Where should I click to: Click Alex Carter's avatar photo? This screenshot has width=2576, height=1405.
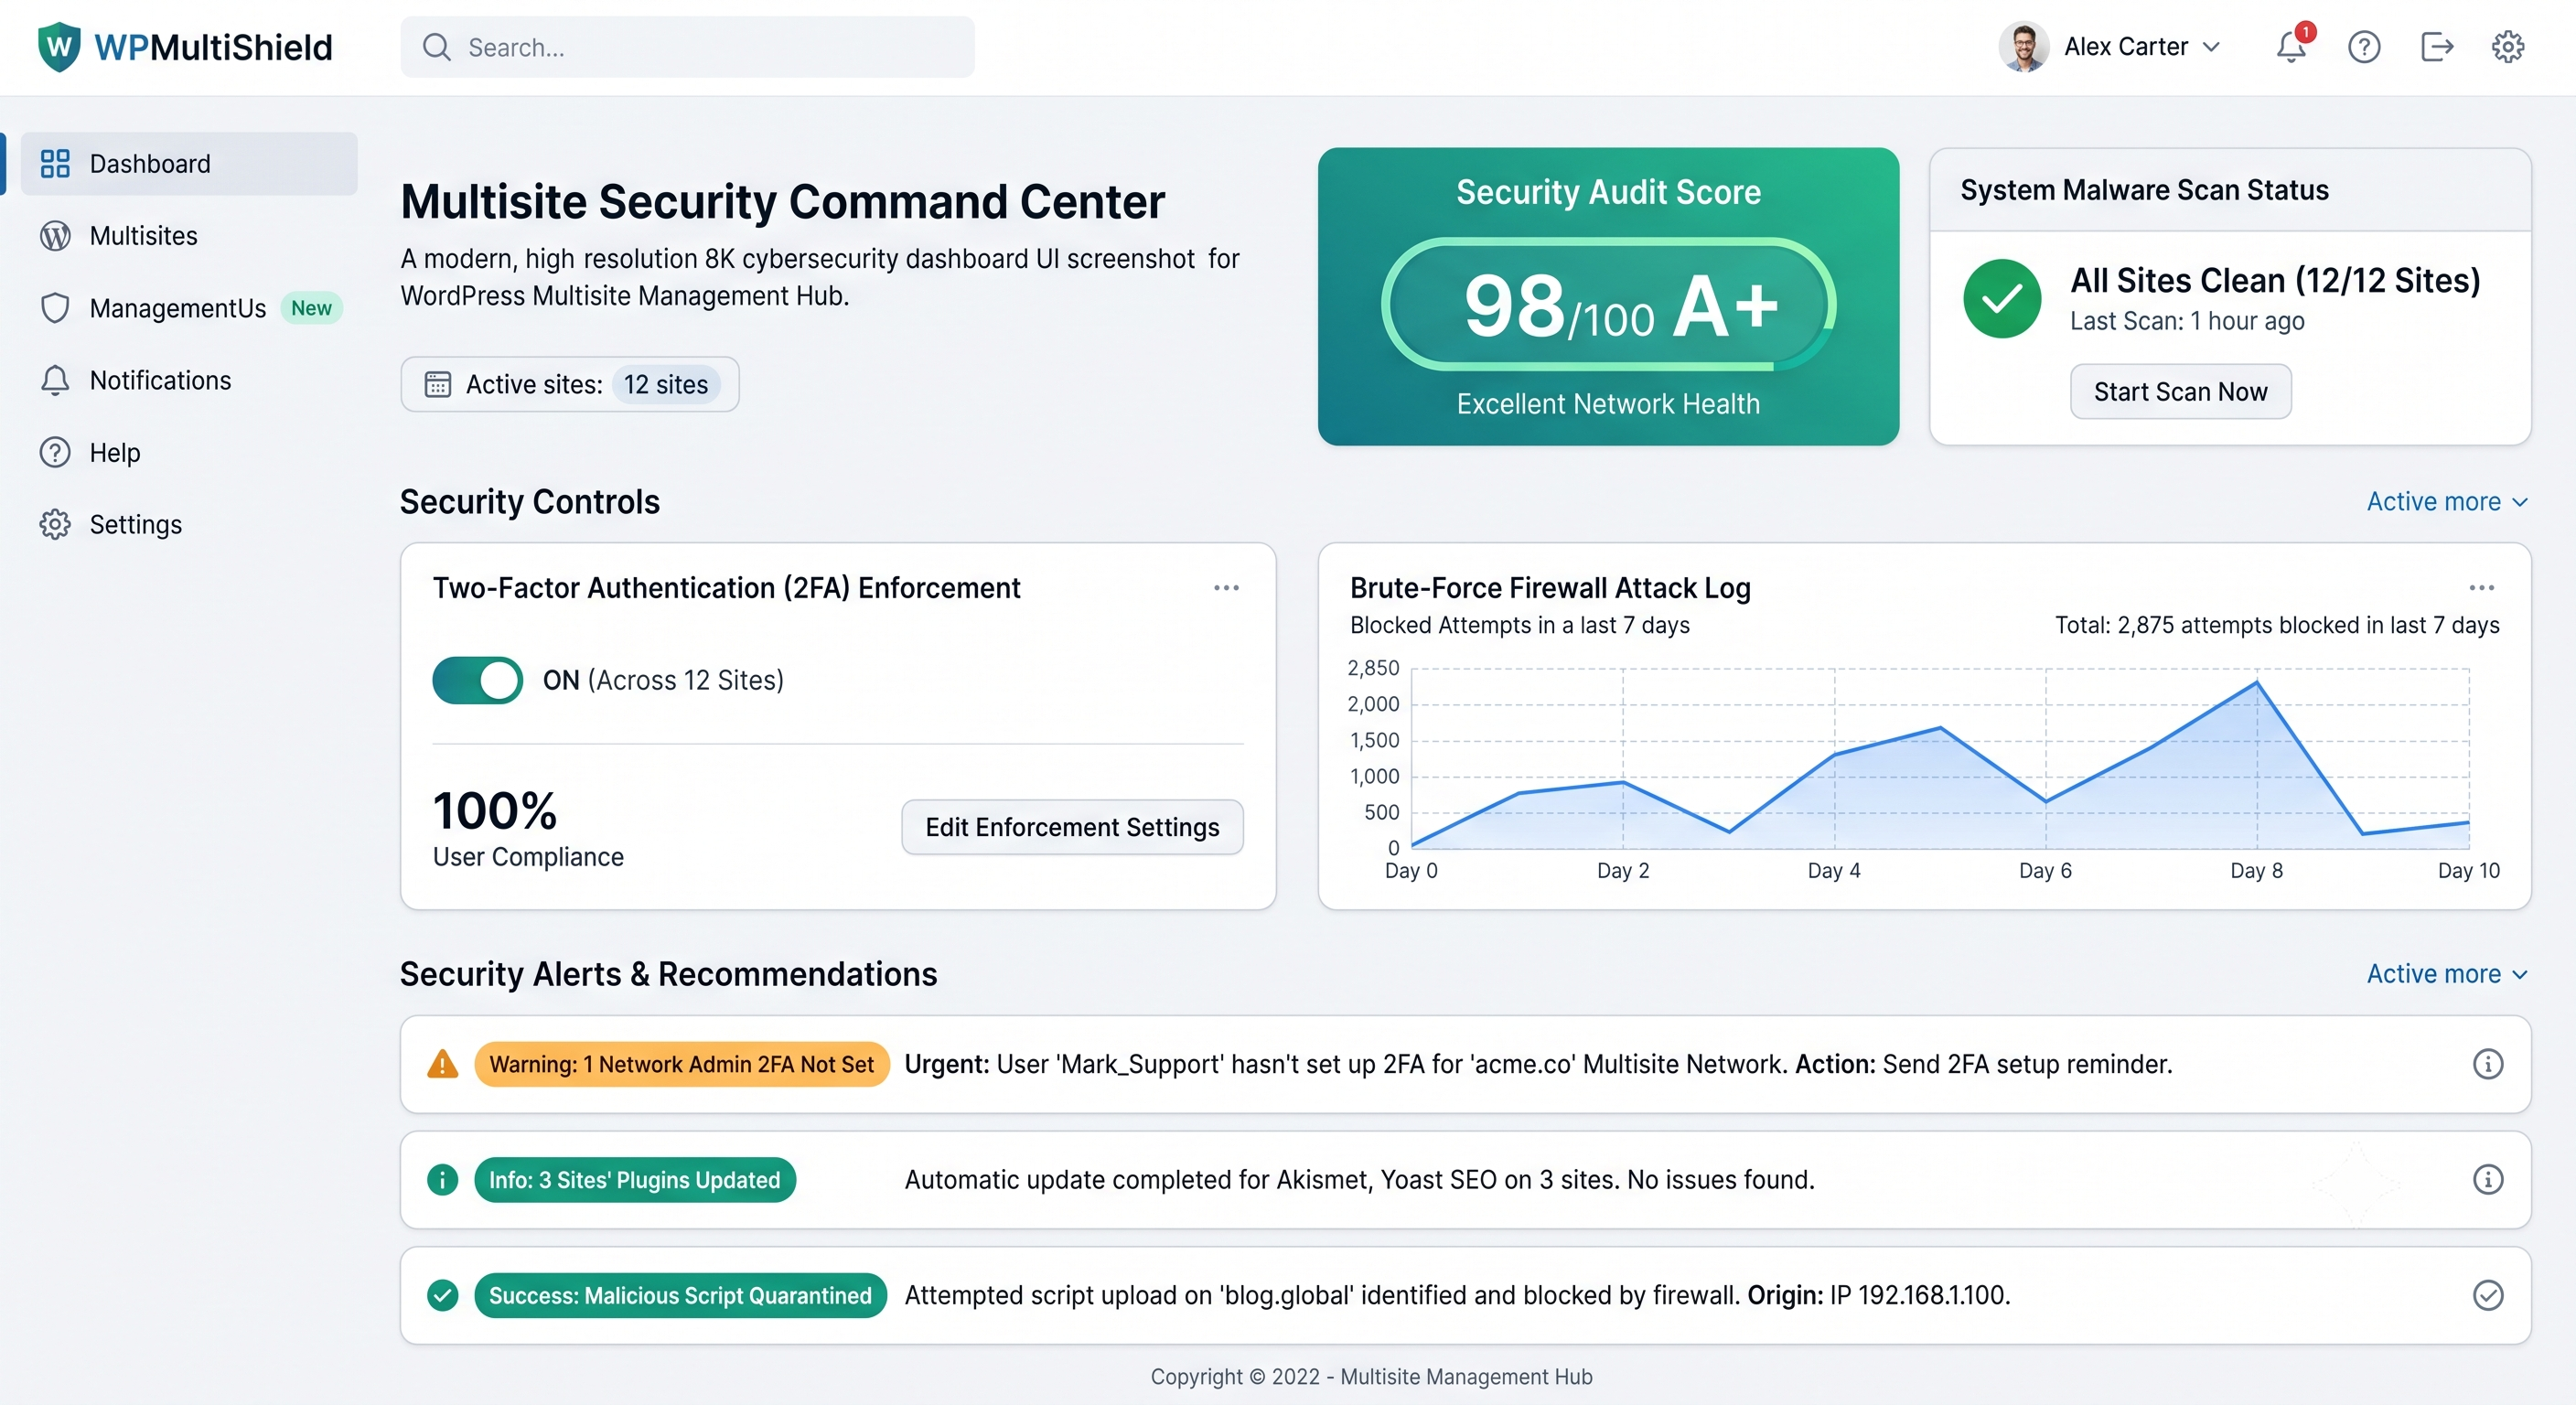pos(2024,47)
